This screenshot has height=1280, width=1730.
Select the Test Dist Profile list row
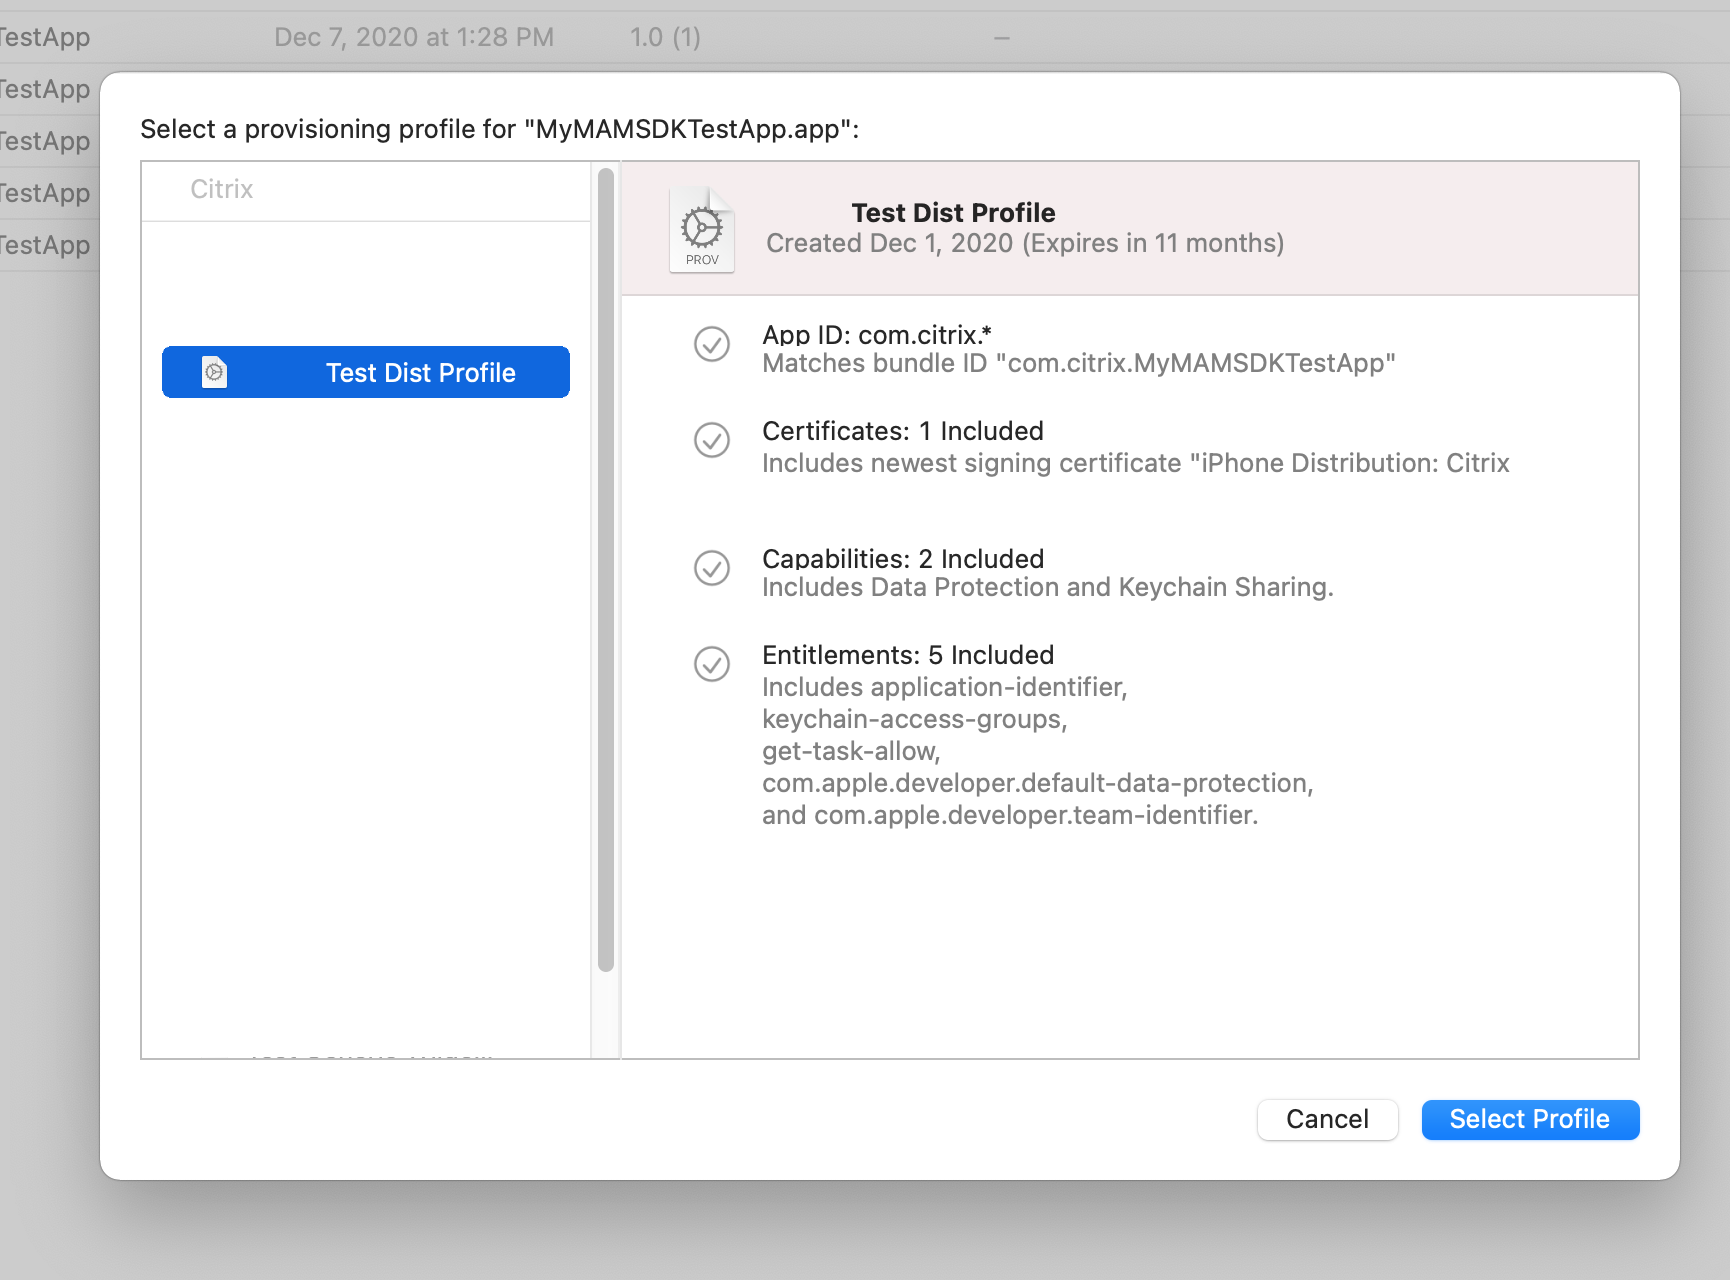[x=366, y=372]
